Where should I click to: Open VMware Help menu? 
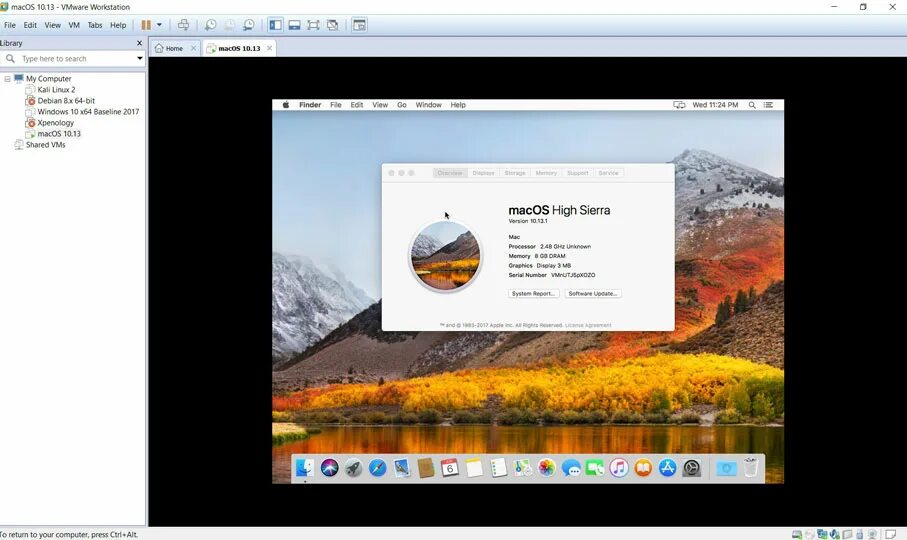pos(118,25)
